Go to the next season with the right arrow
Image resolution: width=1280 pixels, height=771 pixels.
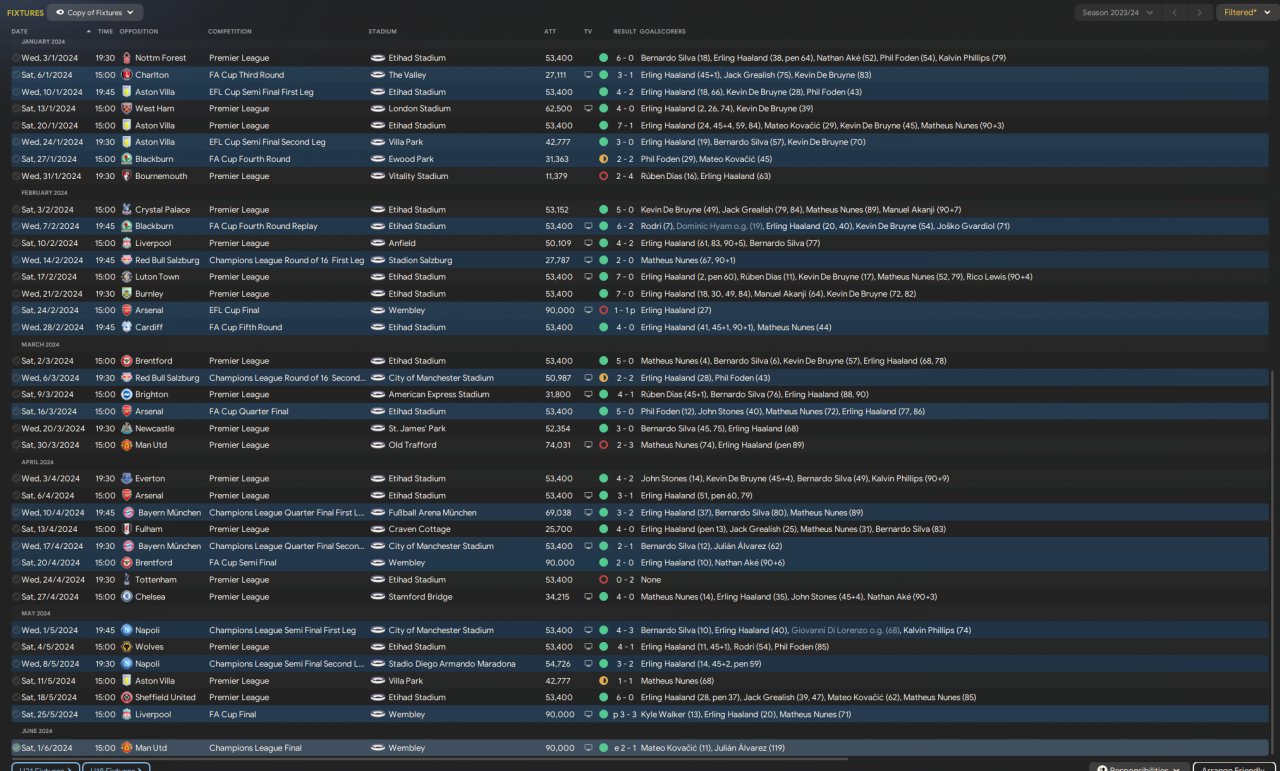1201,13
